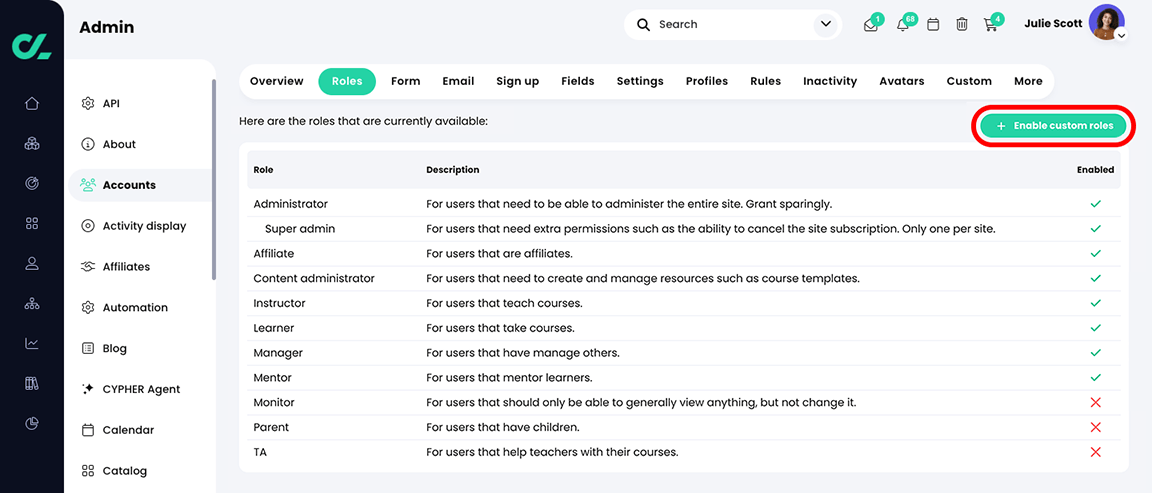Open the Fields tab
Screen dimensions: 1152x493
point(577,81)
